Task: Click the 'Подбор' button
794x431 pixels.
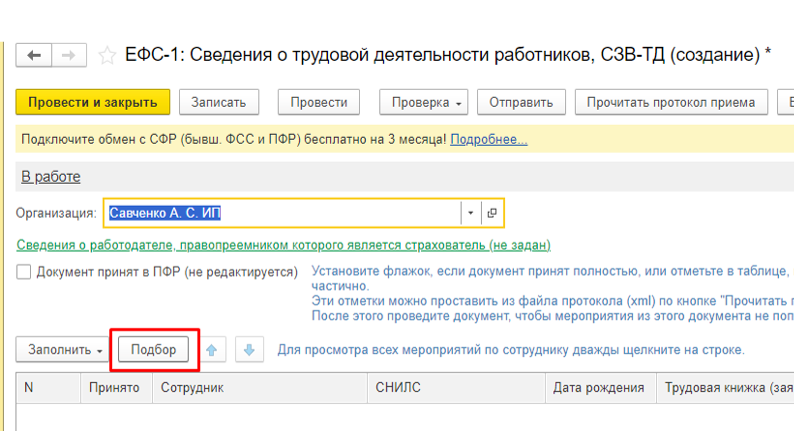Action: [x=153, y=349]
